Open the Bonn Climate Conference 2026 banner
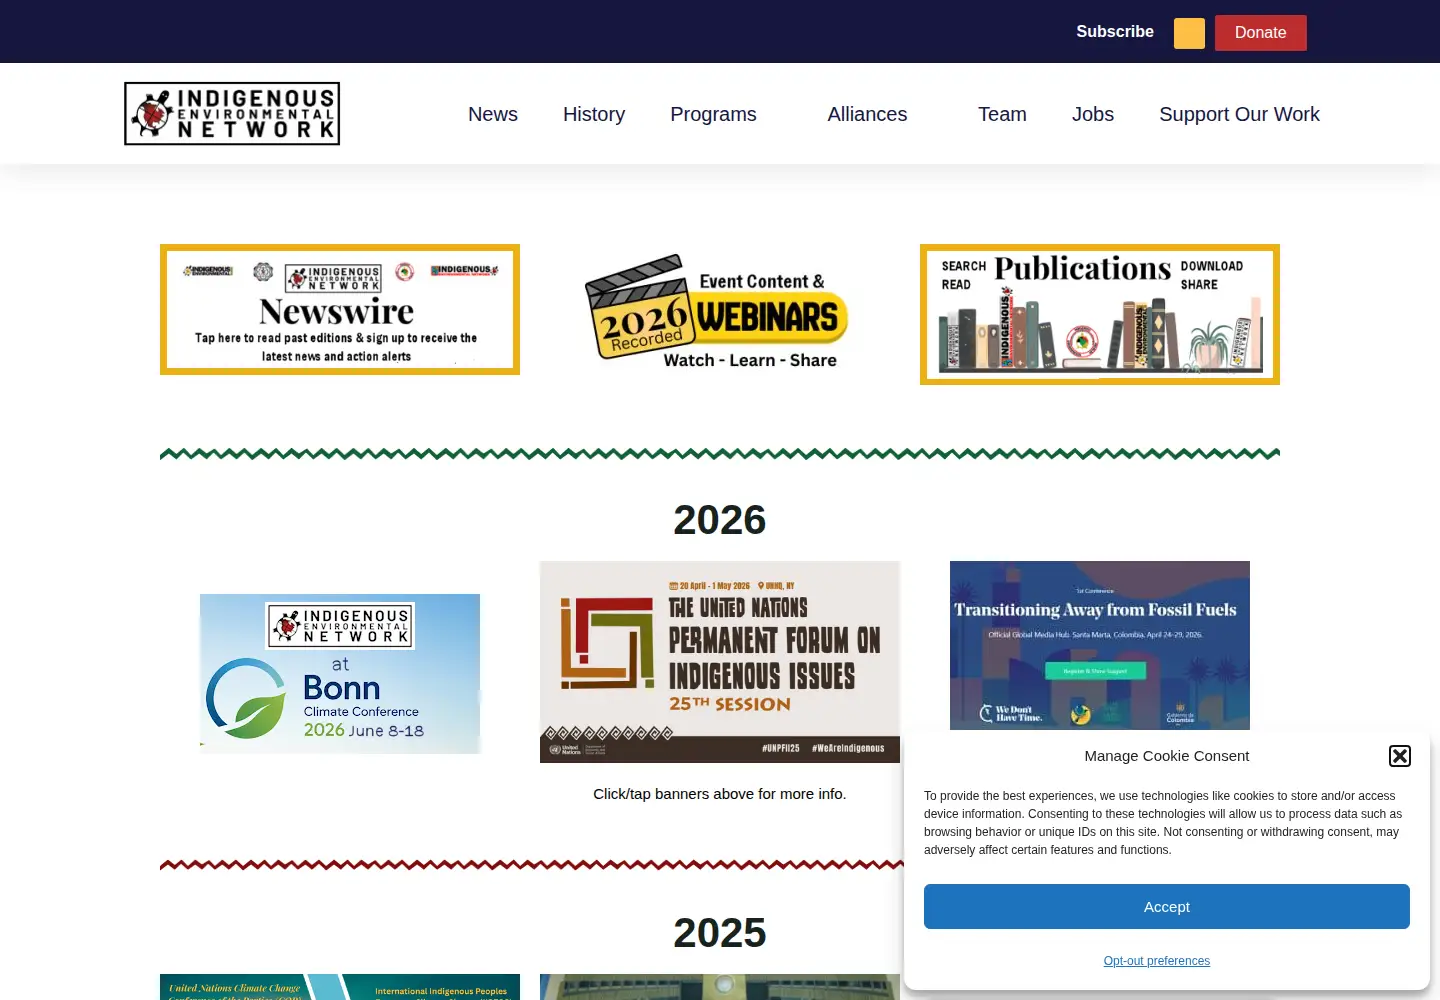 (x=340, y=674)
